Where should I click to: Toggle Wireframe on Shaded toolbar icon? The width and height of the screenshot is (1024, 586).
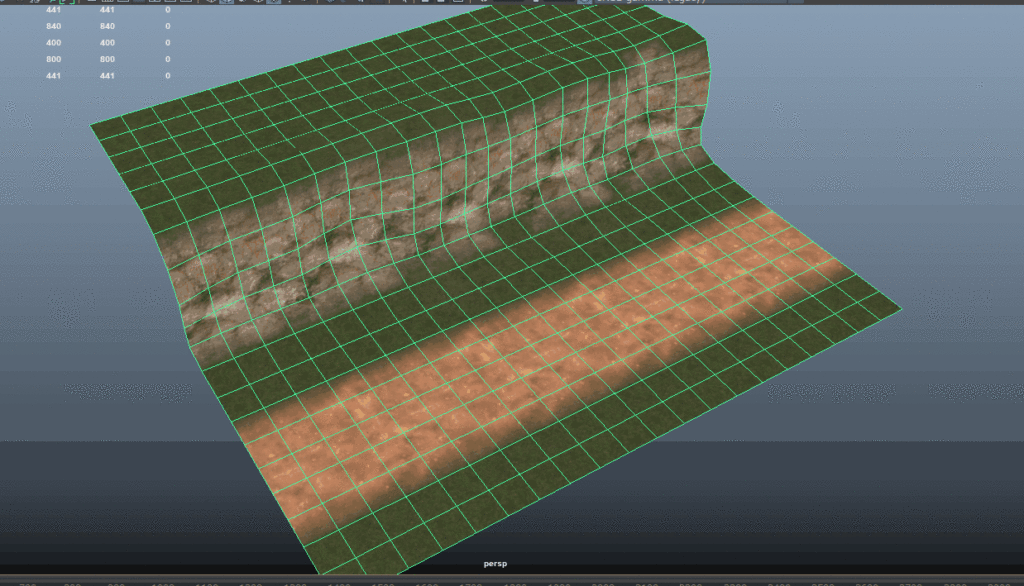coord(258,3)
